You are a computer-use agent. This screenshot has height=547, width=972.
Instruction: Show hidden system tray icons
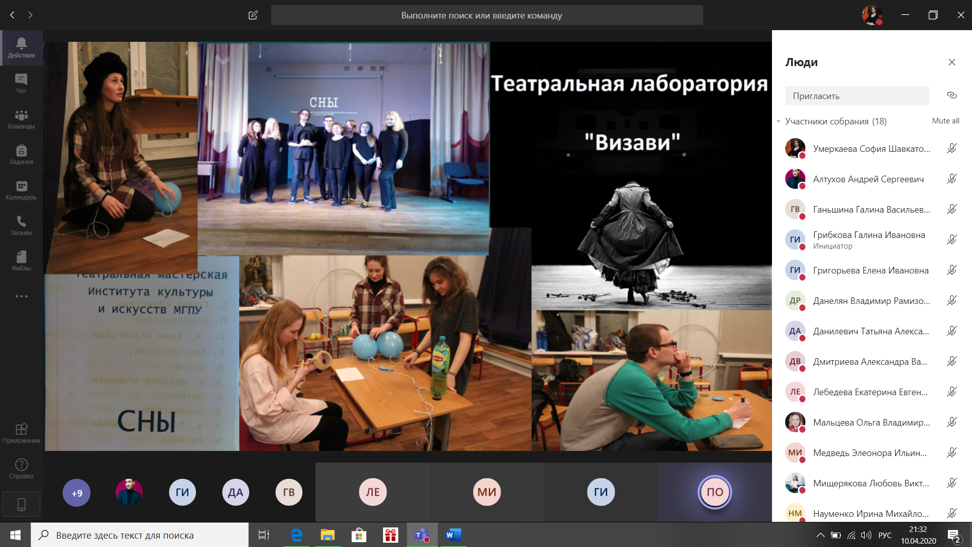820,535
